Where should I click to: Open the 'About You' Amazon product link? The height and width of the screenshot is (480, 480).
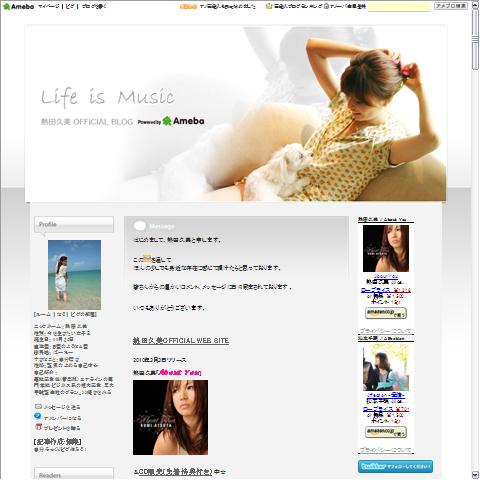coord(386,276)
